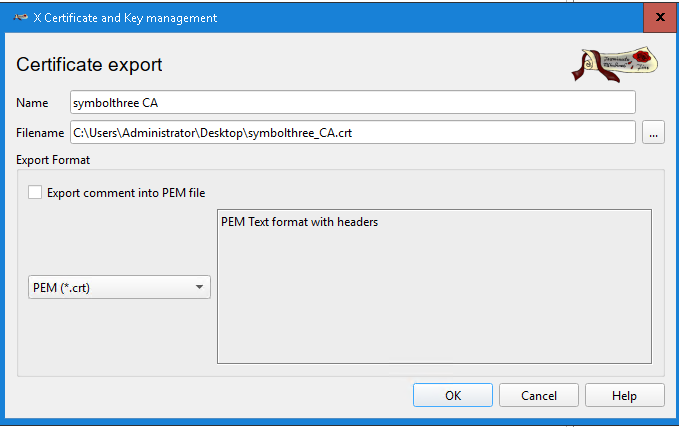Click the 'PEM Text format with headers' text
The height and width of the screenshot is (427, 679).
tap(299, 222)
